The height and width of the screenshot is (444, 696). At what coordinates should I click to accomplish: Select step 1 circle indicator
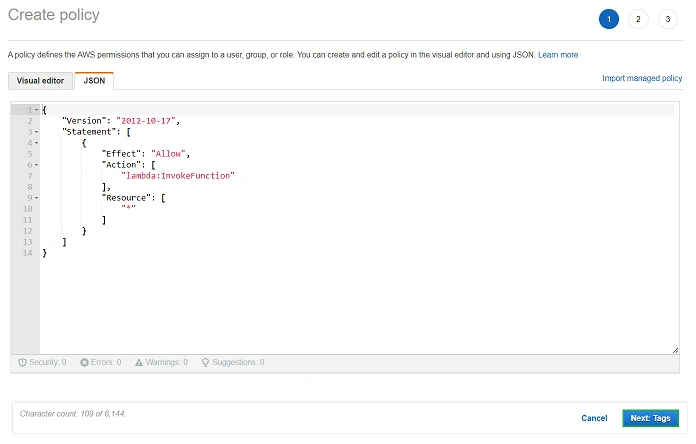pyautogui.click(x=608, y=19)
